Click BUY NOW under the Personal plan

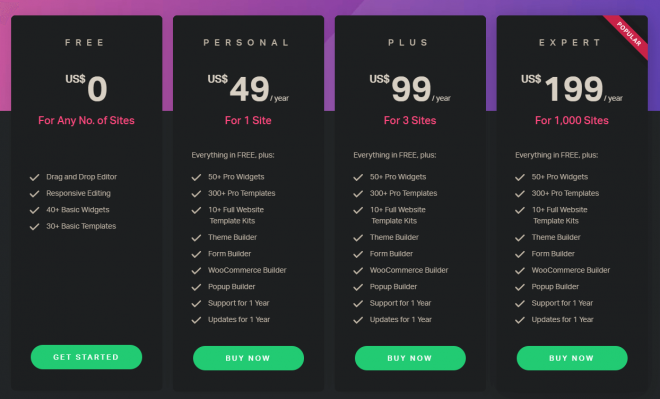pos(248,358)
